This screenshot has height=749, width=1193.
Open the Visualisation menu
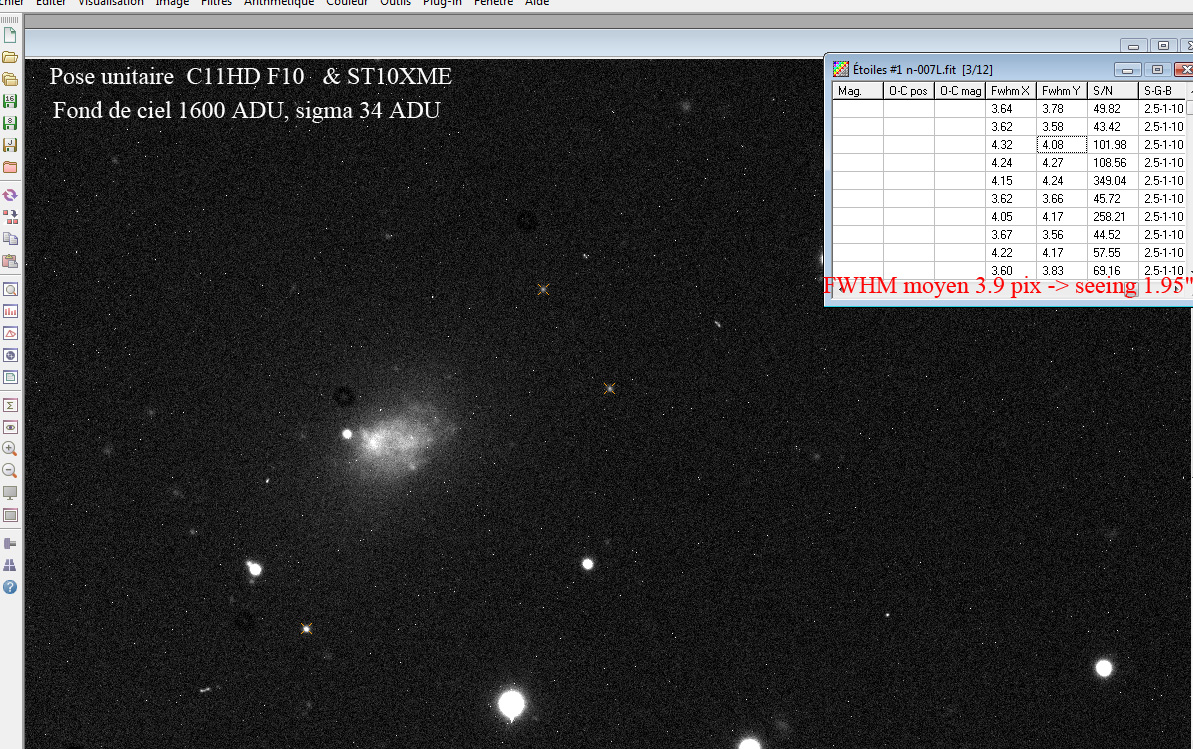(x=110, y=3)
